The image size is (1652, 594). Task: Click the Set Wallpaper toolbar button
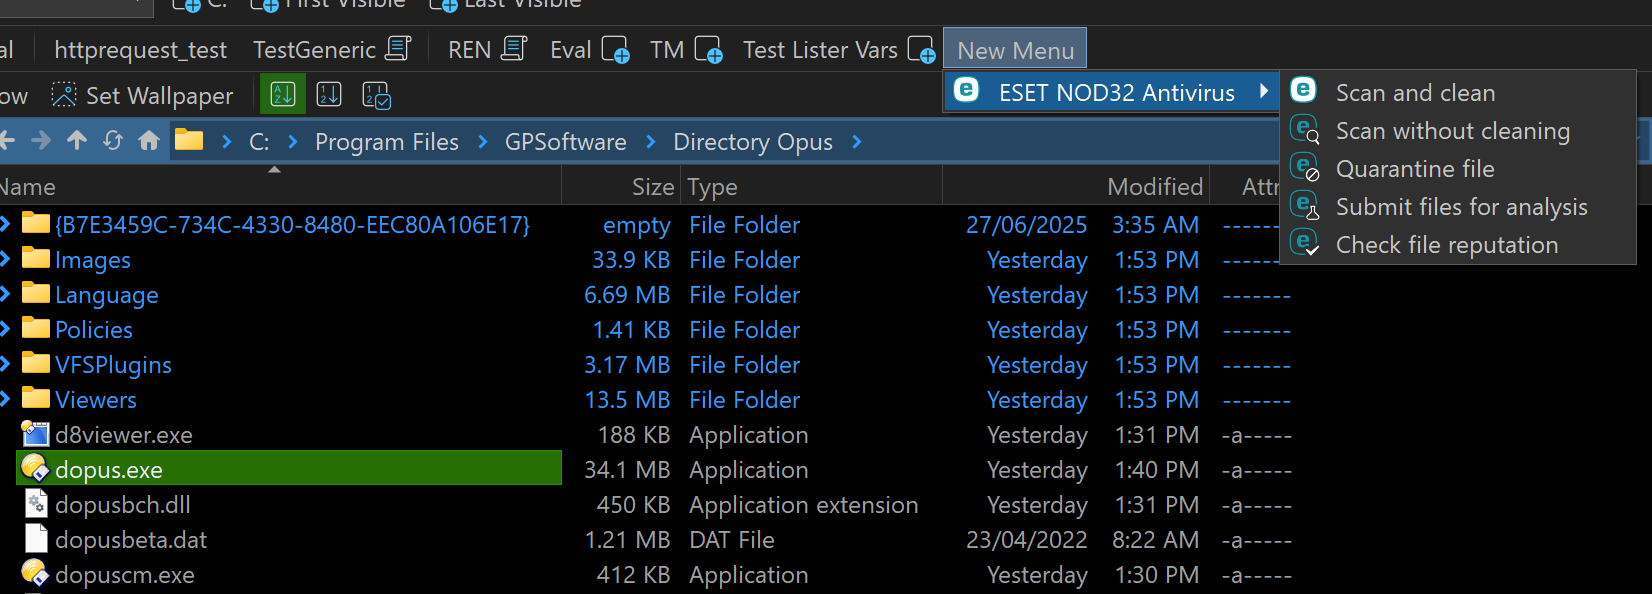(x=142, y=96)
